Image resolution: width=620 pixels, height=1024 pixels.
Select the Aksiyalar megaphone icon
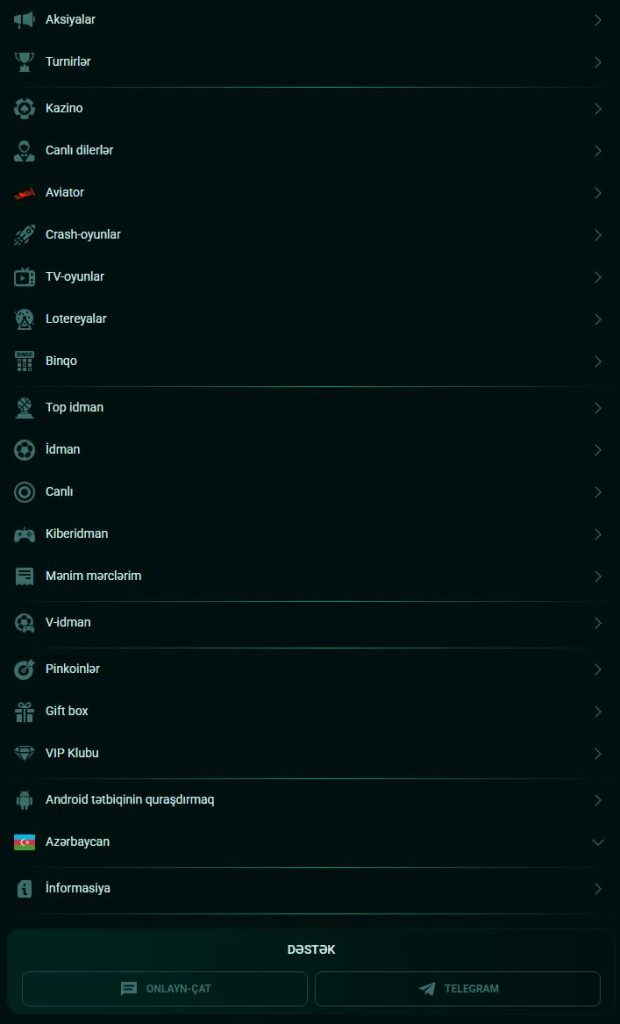(24, 19)
